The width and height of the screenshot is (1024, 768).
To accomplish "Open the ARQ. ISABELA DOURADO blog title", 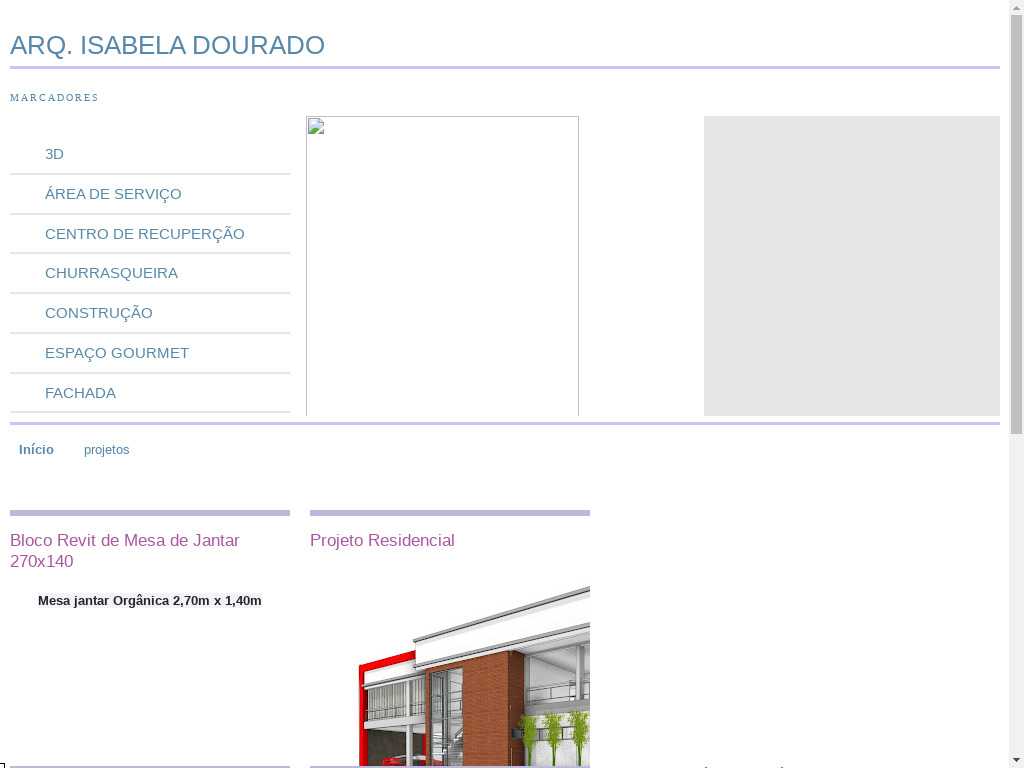I will point(167,45).
